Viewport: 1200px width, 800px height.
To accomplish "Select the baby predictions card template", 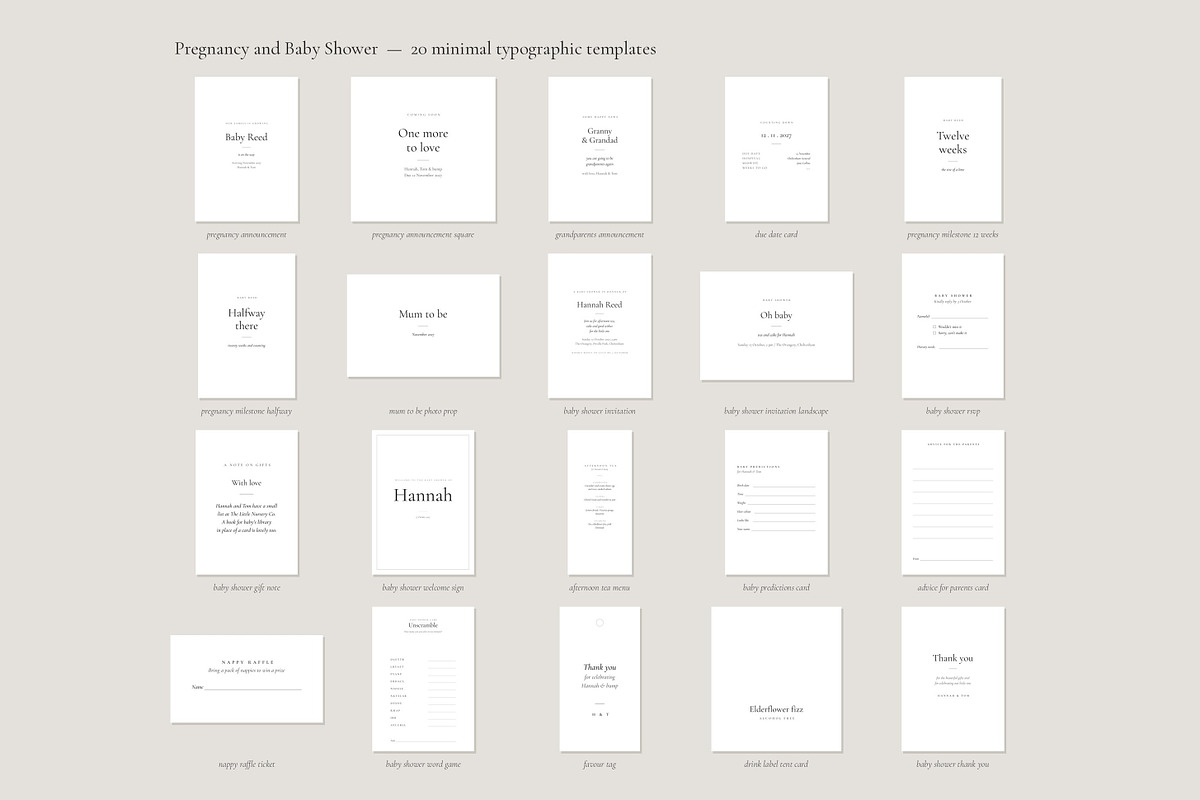I will pos(777,503).
